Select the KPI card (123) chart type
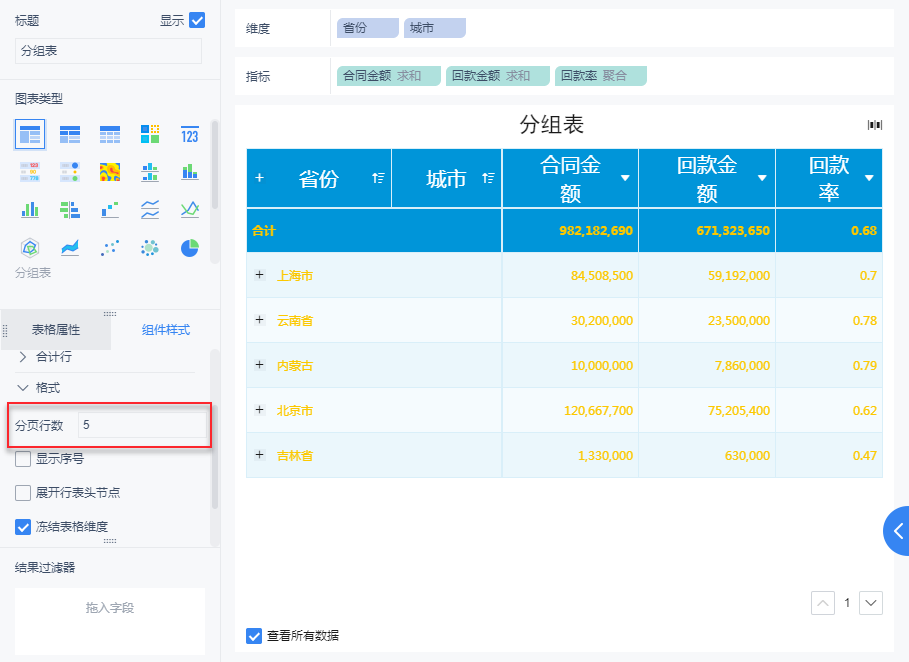This screenshot has width=909, height=662. coord(190,134)
